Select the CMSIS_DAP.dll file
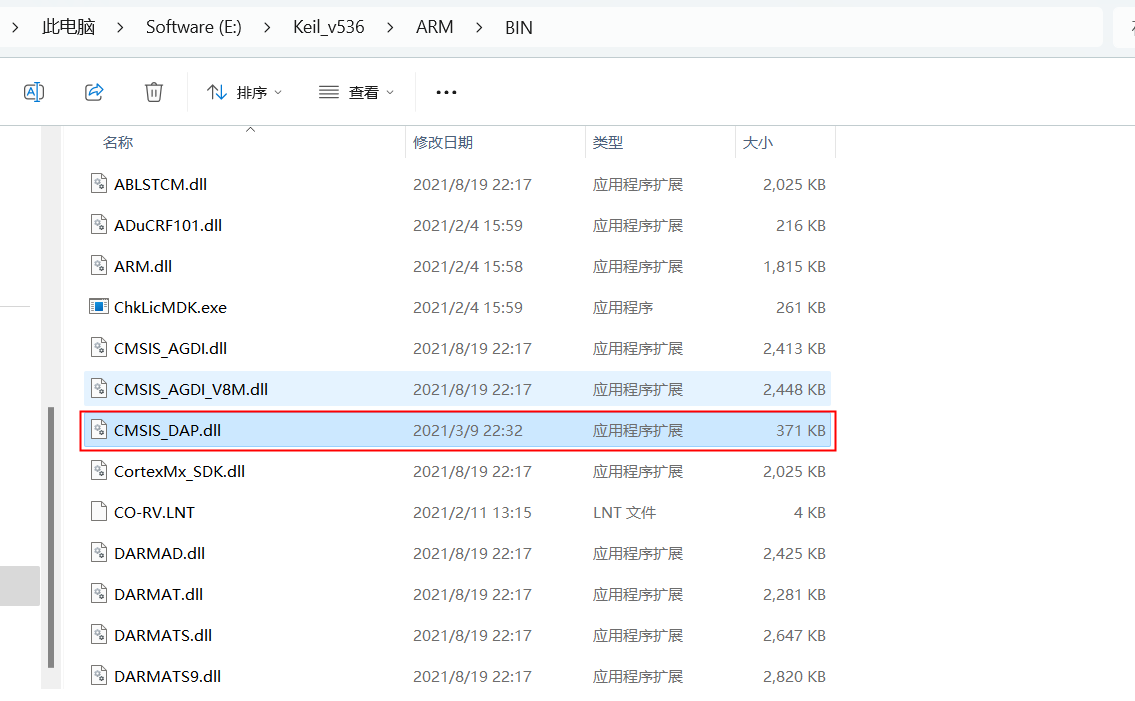The image size is (1135, 701). click(167, 430)
